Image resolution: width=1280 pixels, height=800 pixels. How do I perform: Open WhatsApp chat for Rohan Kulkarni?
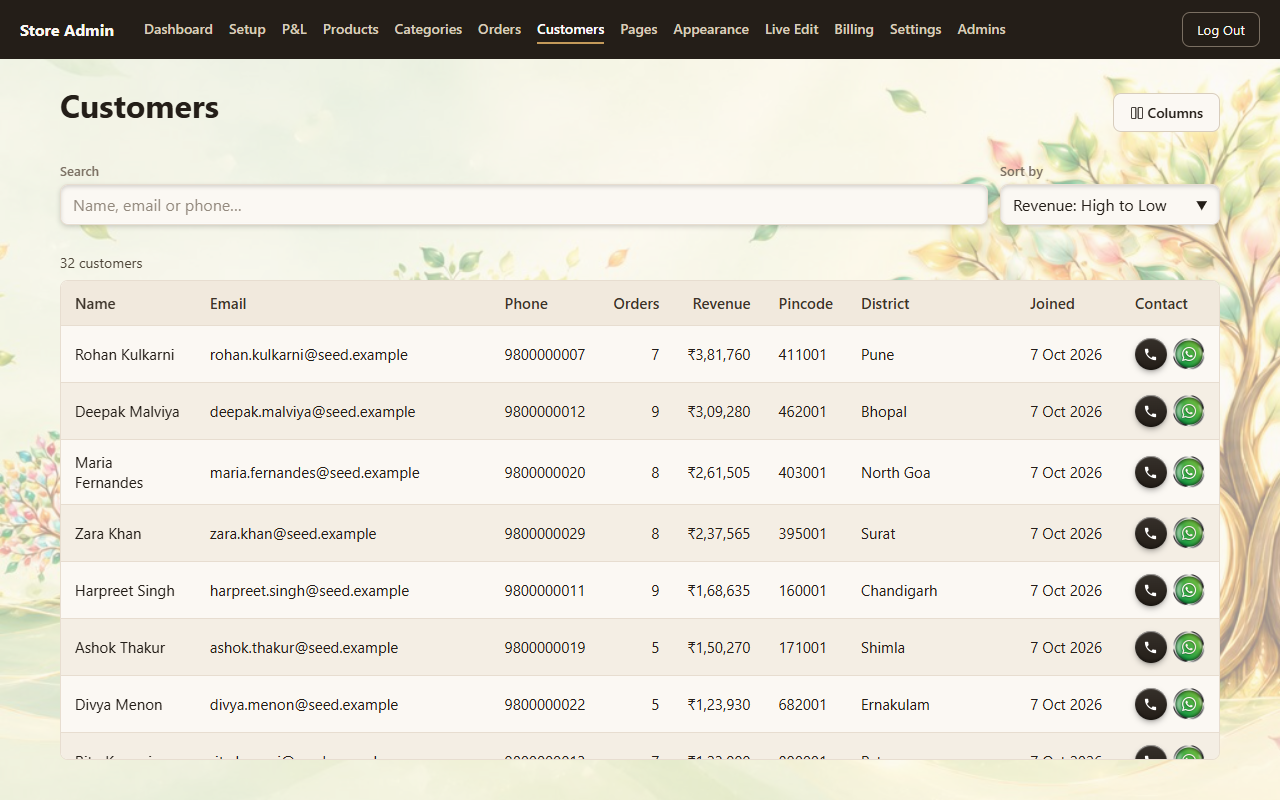point(1189,354)
